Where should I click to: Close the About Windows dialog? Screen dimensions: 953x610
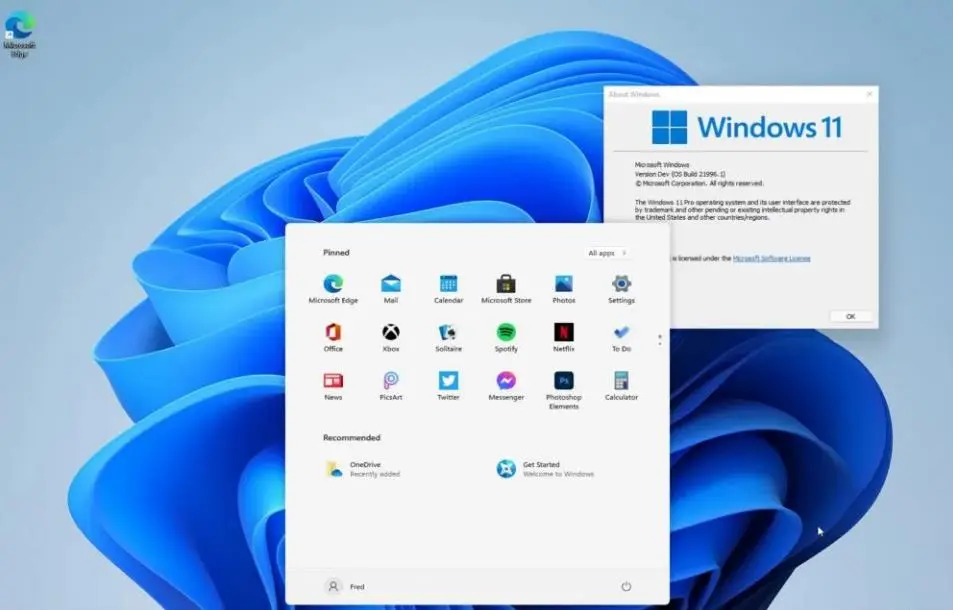click(869, 94)
